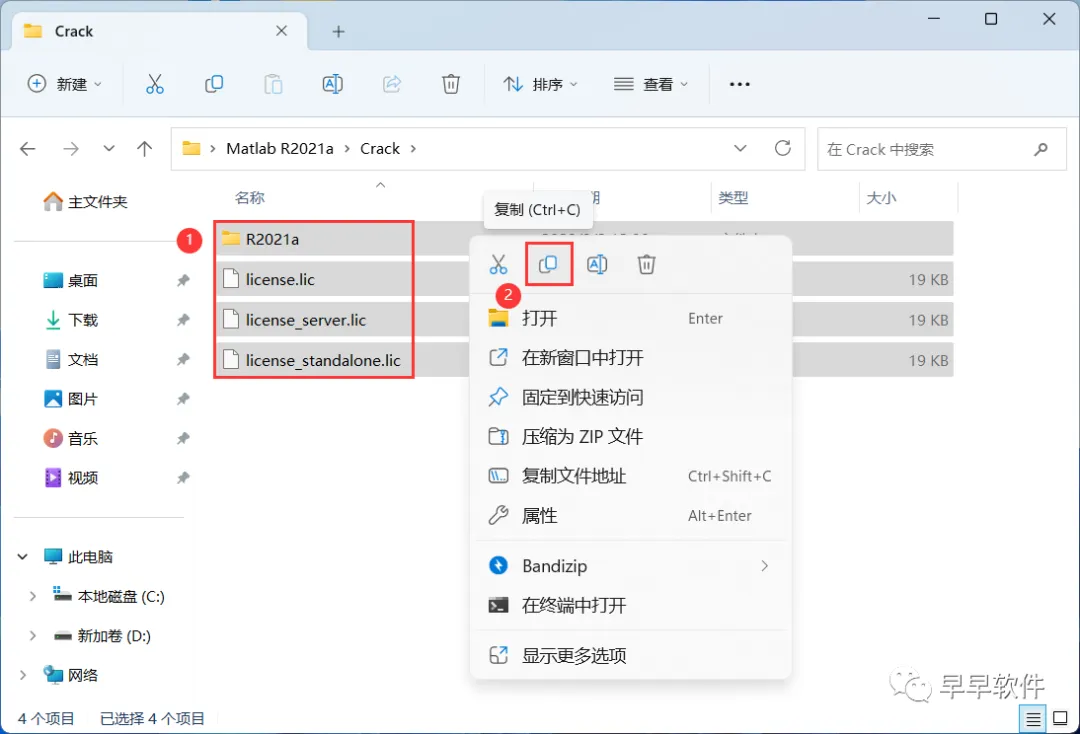This screenshot has height=734, width=1080.
Task: Choose 属性 in context menu
Action: pos(630,516)
